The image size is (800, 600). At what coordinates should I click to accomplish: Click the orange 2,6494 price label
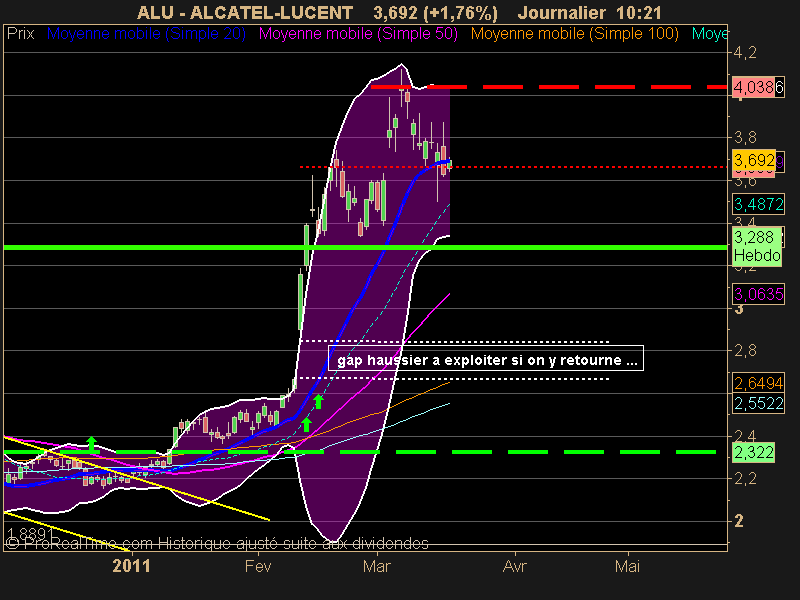[x=758, y=383]
